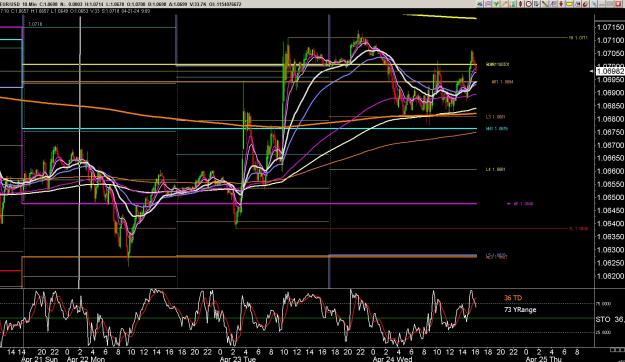This screenshot has width=625, height=362.
Task: Select the diagonal line drawing tool
Action: pyautogui.click(x=544, y=4)
